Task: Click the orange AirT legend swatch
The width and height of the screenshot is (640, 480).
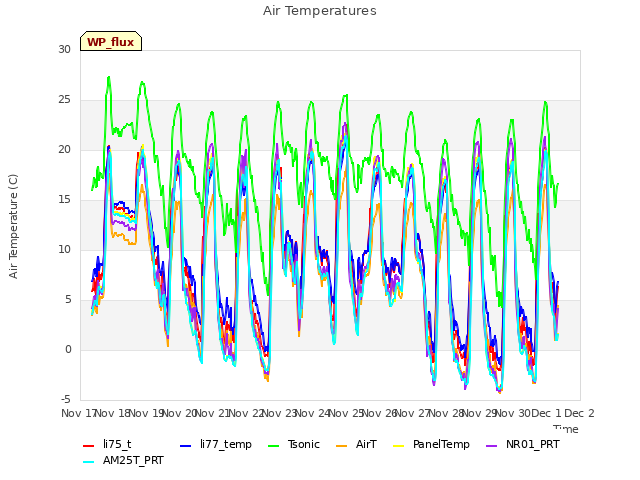Action: point(342,446)
